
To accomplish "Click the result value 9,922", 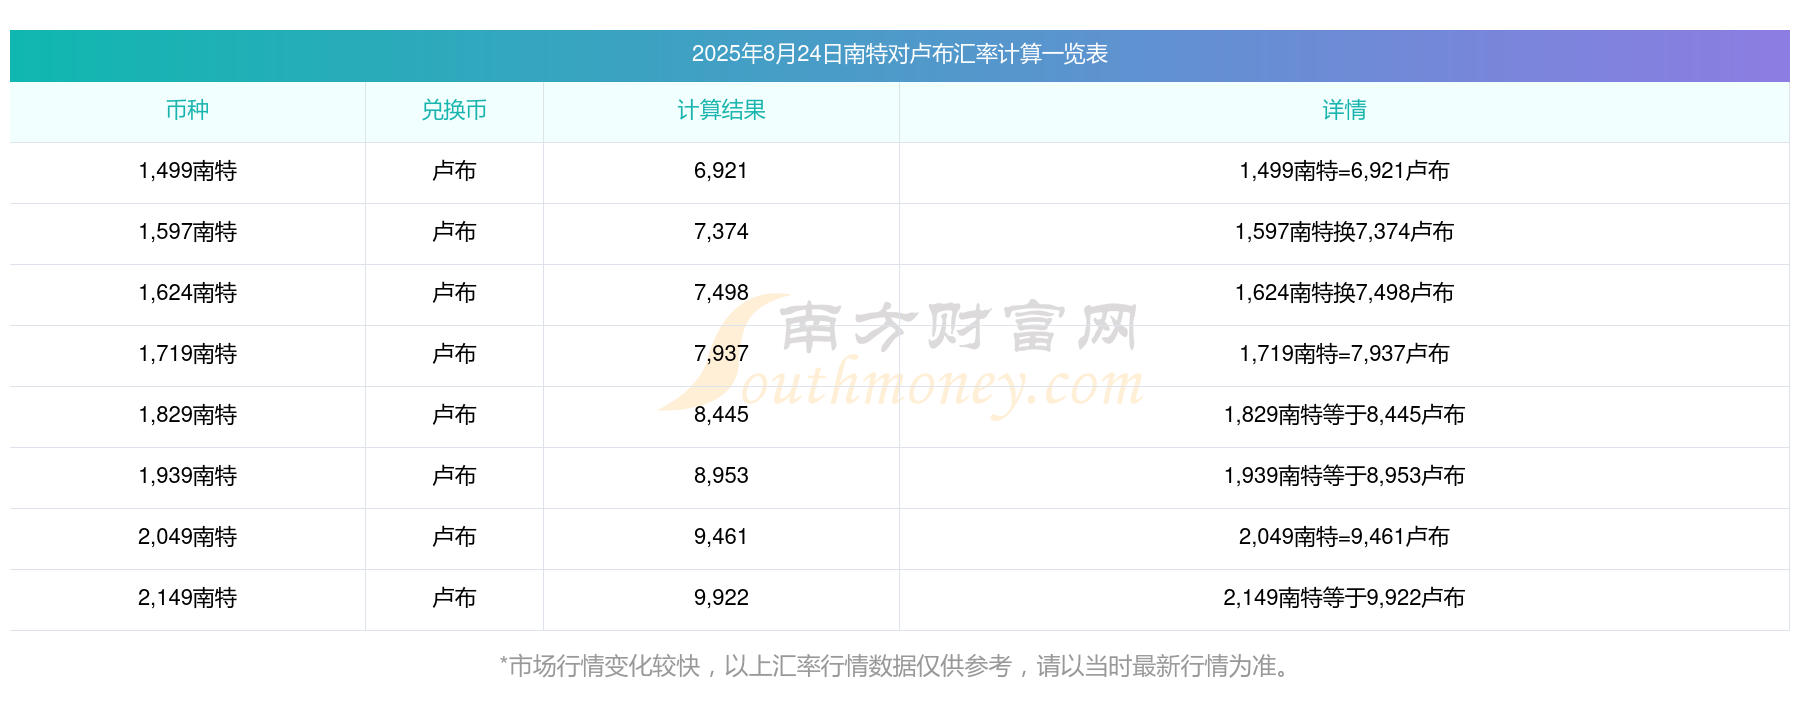I will [721, 598].
